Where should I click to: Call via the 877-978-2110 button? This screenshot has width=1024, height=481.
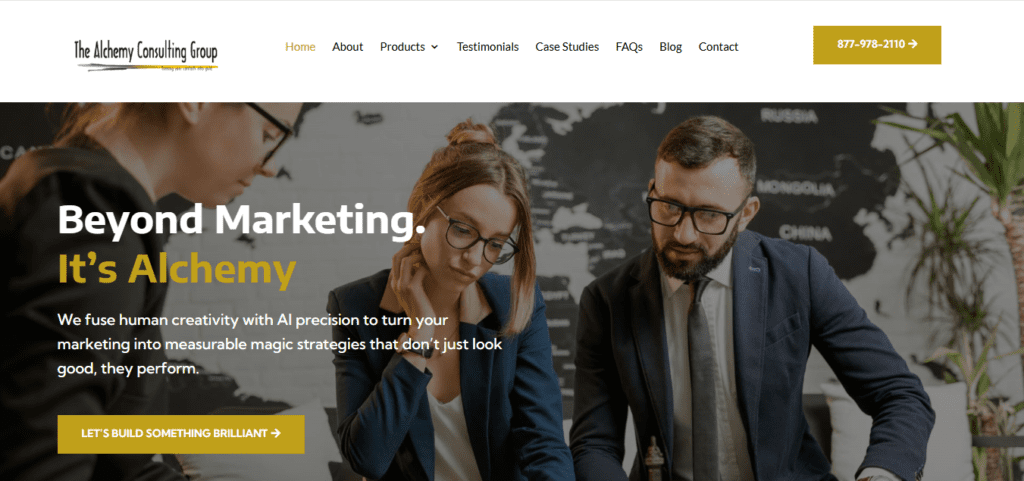click(x=877, y=45)
